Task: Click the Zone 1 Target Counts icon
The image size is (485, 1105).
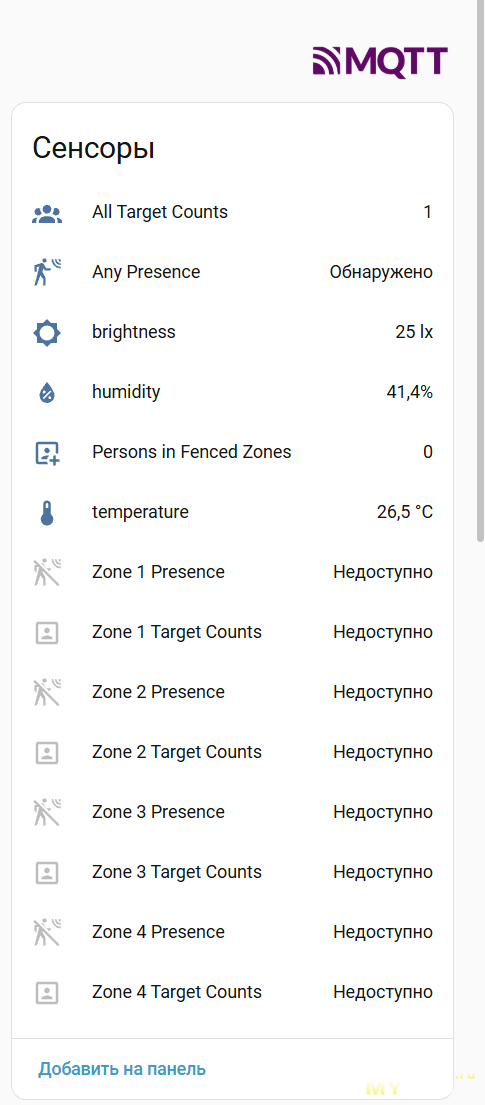Action: pyautogui.click(x=47, y=632)
